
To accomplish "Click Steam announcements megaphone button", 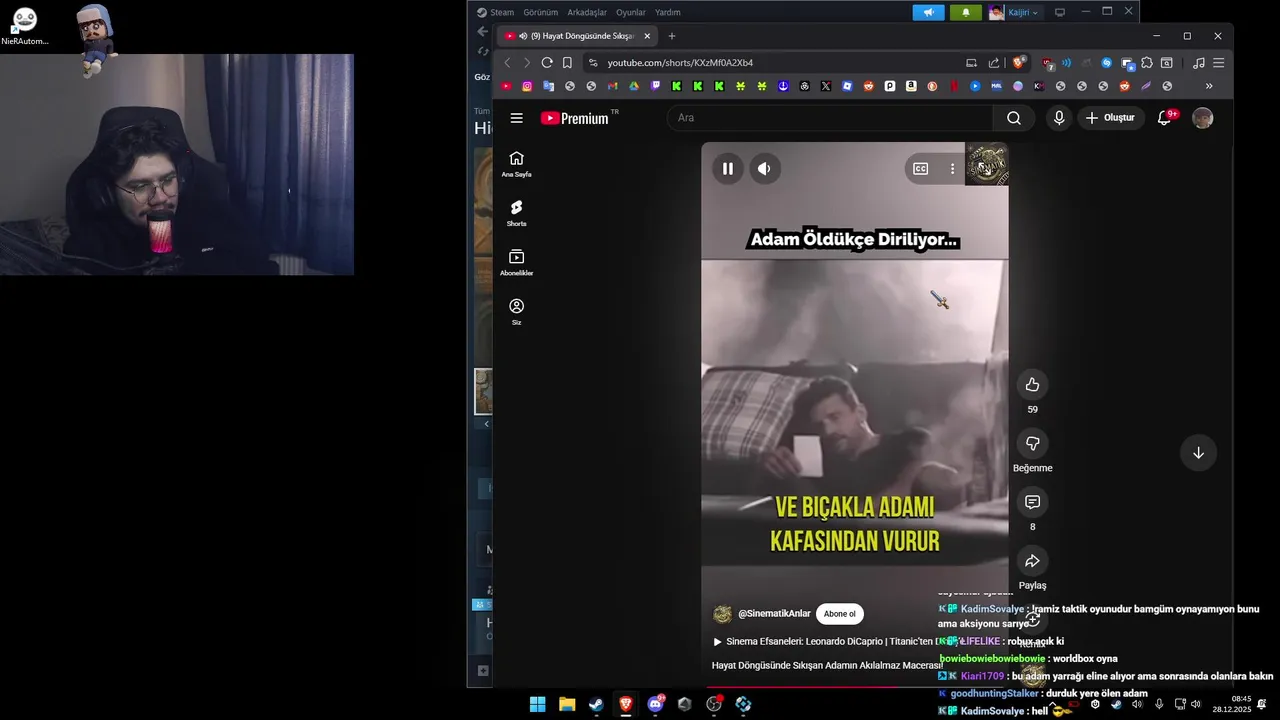I will 928,12.
